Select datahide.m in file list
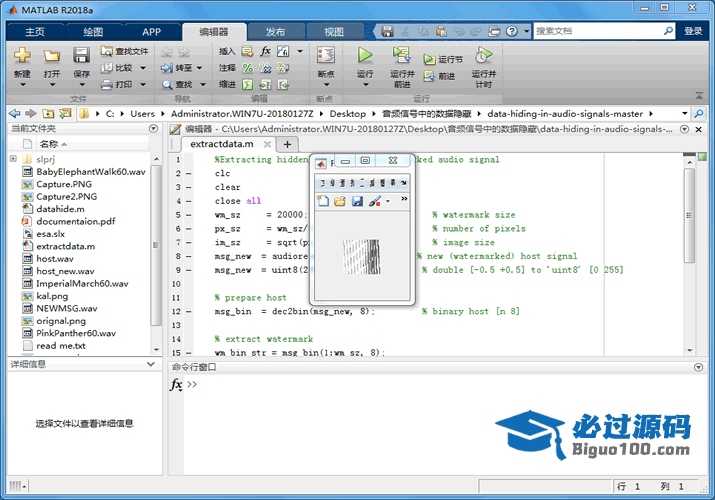715x500 pixels. (60, 209)
